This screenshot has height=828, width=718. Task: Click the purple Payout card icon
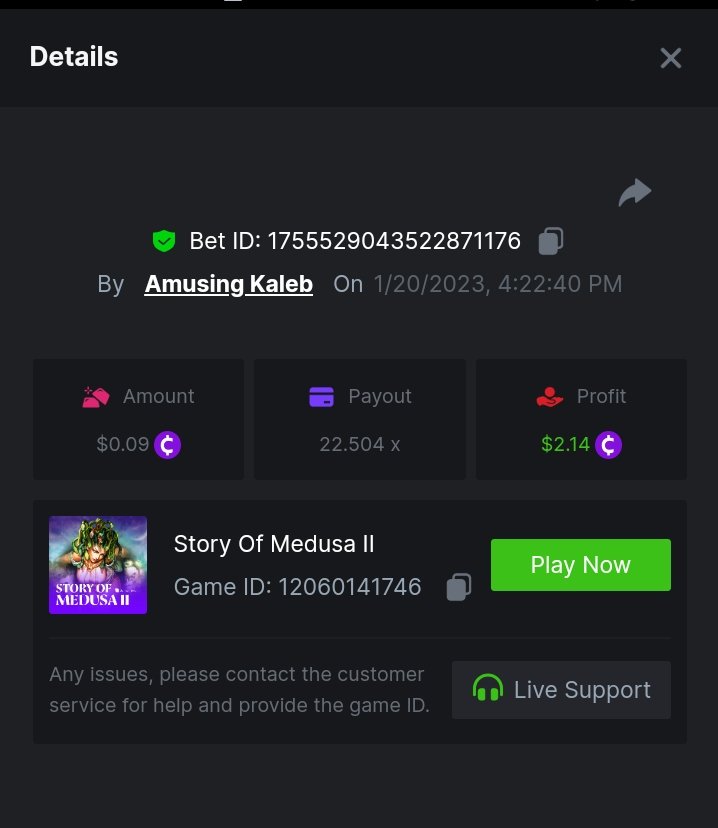pos(321,397)
